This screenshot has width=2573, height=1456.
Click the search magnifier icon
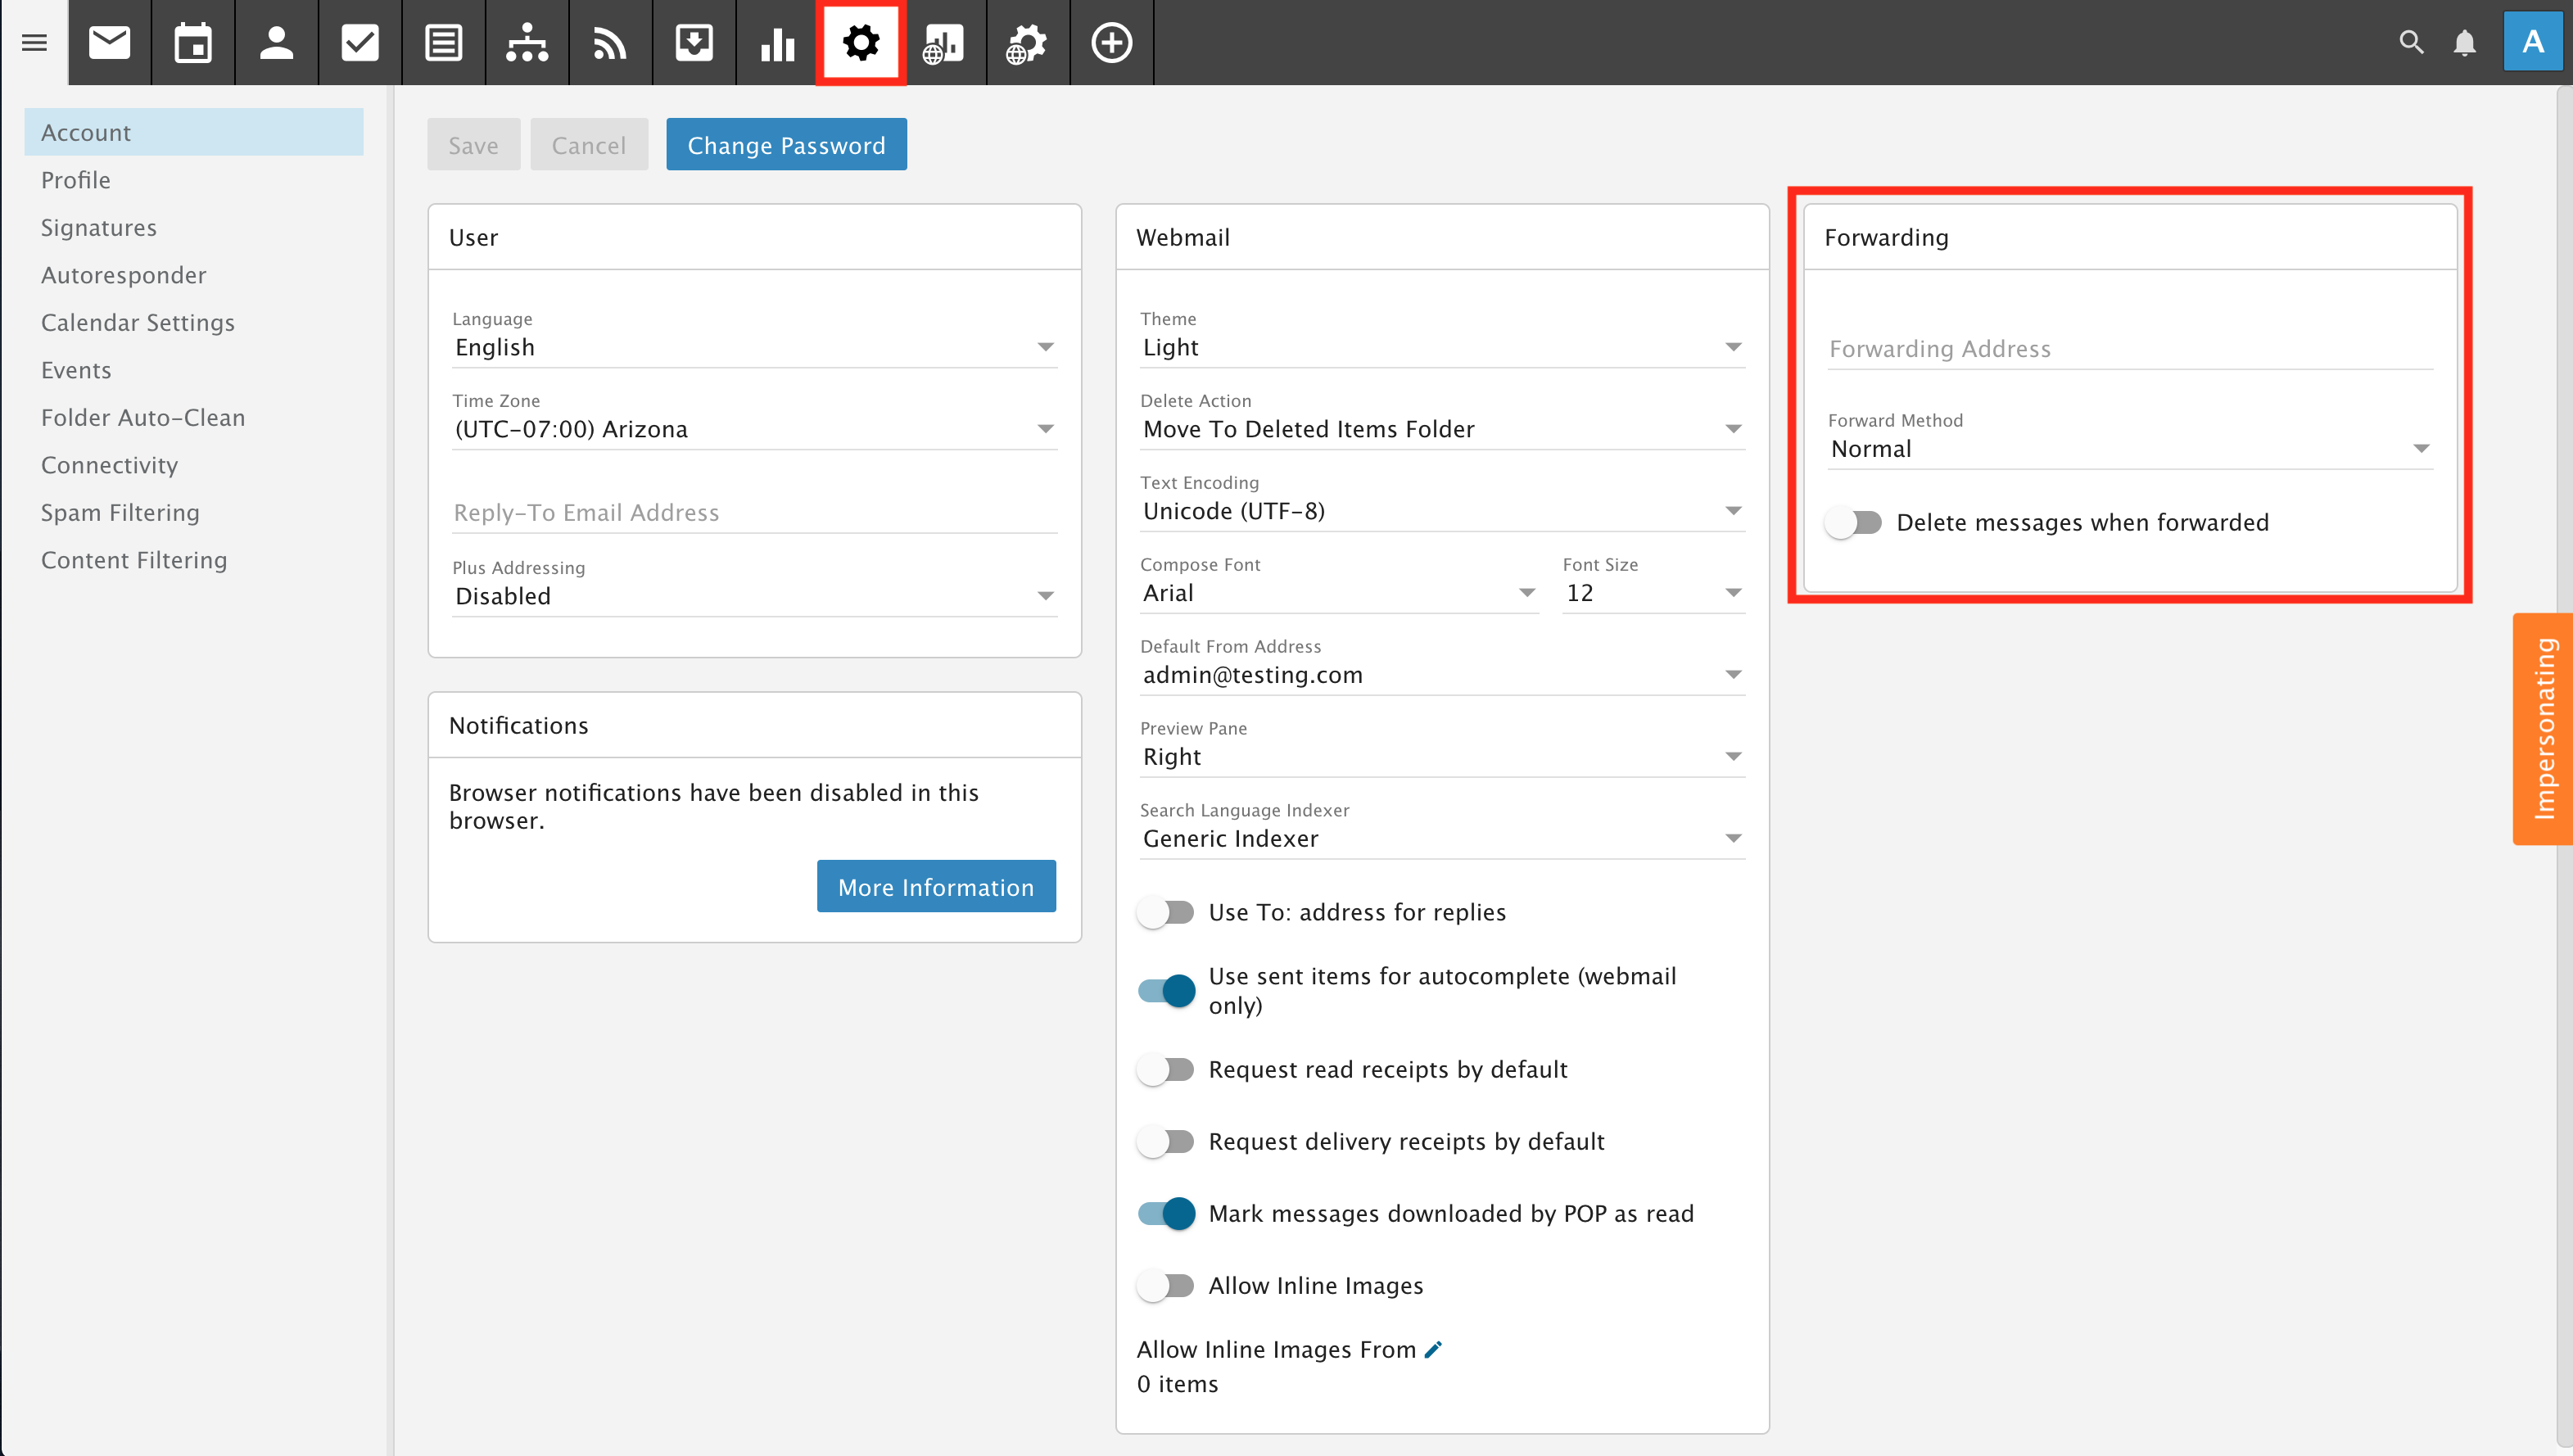pos(2411,43)
